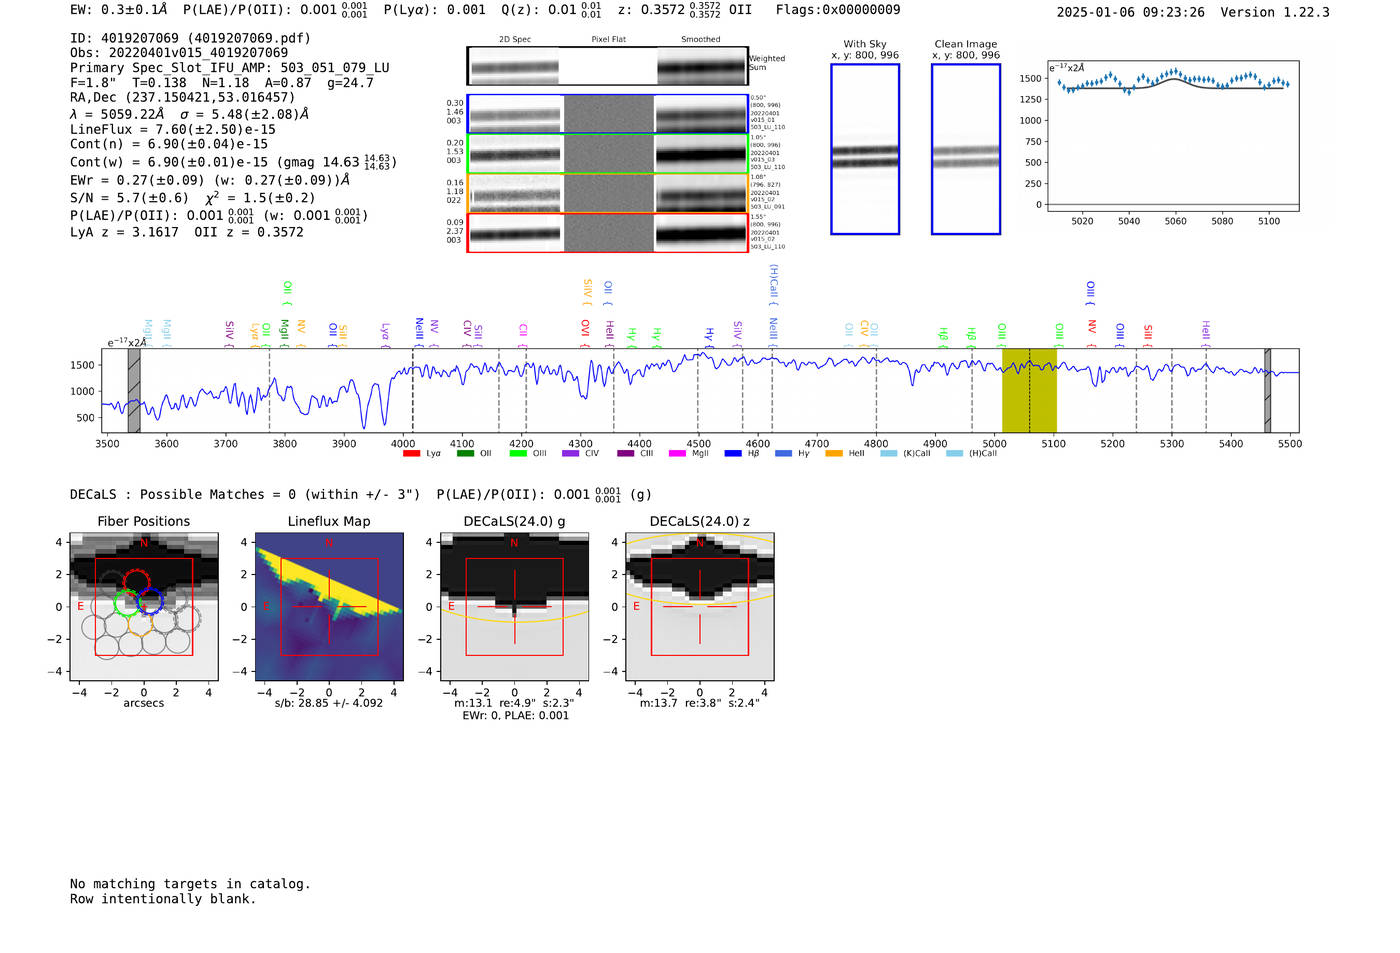Open the With Sky cutout image
1400x953 pixels.
pyautogui.click(x=865, y=149)
